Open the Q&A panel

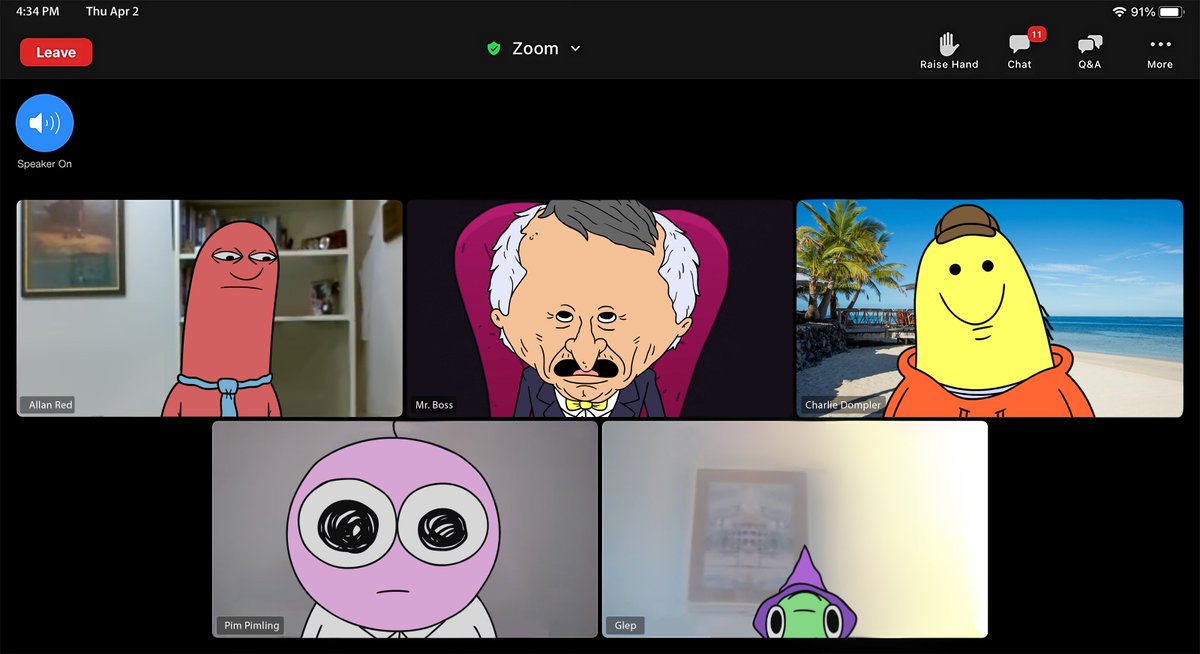[1089, 51]
